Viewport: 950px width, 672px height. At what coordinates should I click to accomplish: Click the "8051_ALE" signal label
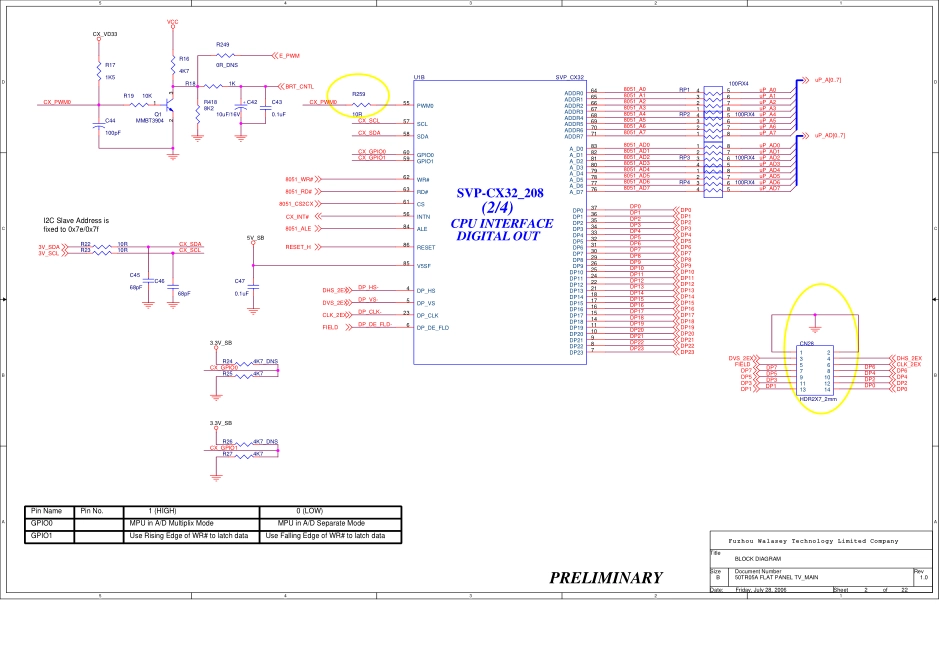click(x=298, y=229)
